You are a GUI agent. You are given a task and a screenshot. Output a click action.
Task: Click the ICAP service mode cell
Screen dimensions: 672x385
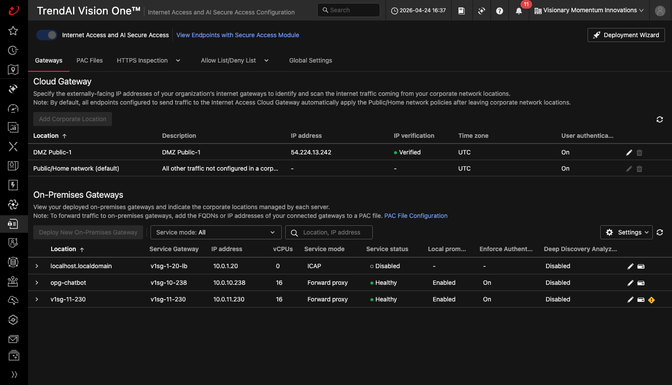click(314, 266)
